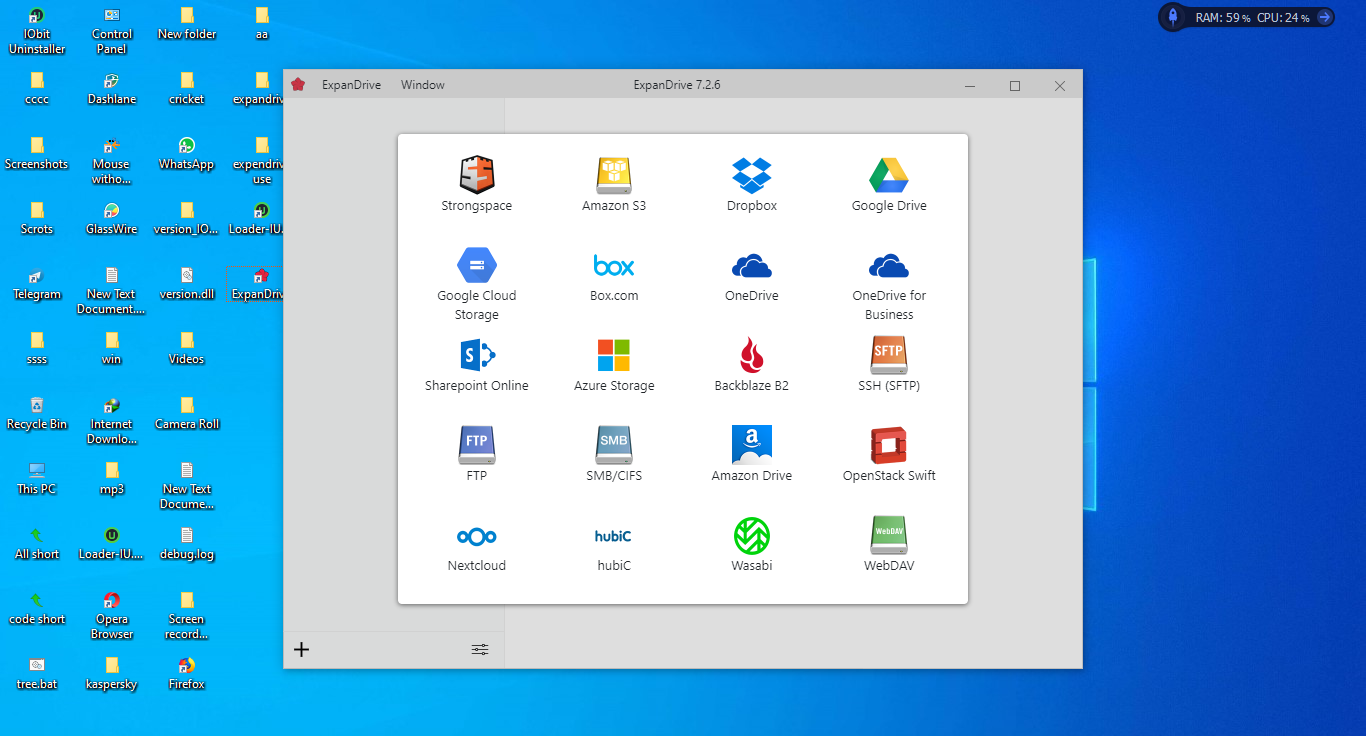Choose Amazon S3 as the drive
This screenshot has width=1366, height=736.
pos(614,185)
